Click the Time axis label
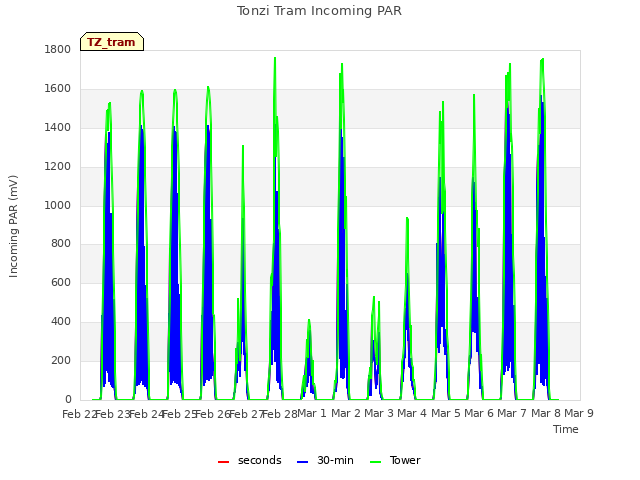The height and width of the screenshot is (480, 640). pyautogui.click(x=566, y=429)
